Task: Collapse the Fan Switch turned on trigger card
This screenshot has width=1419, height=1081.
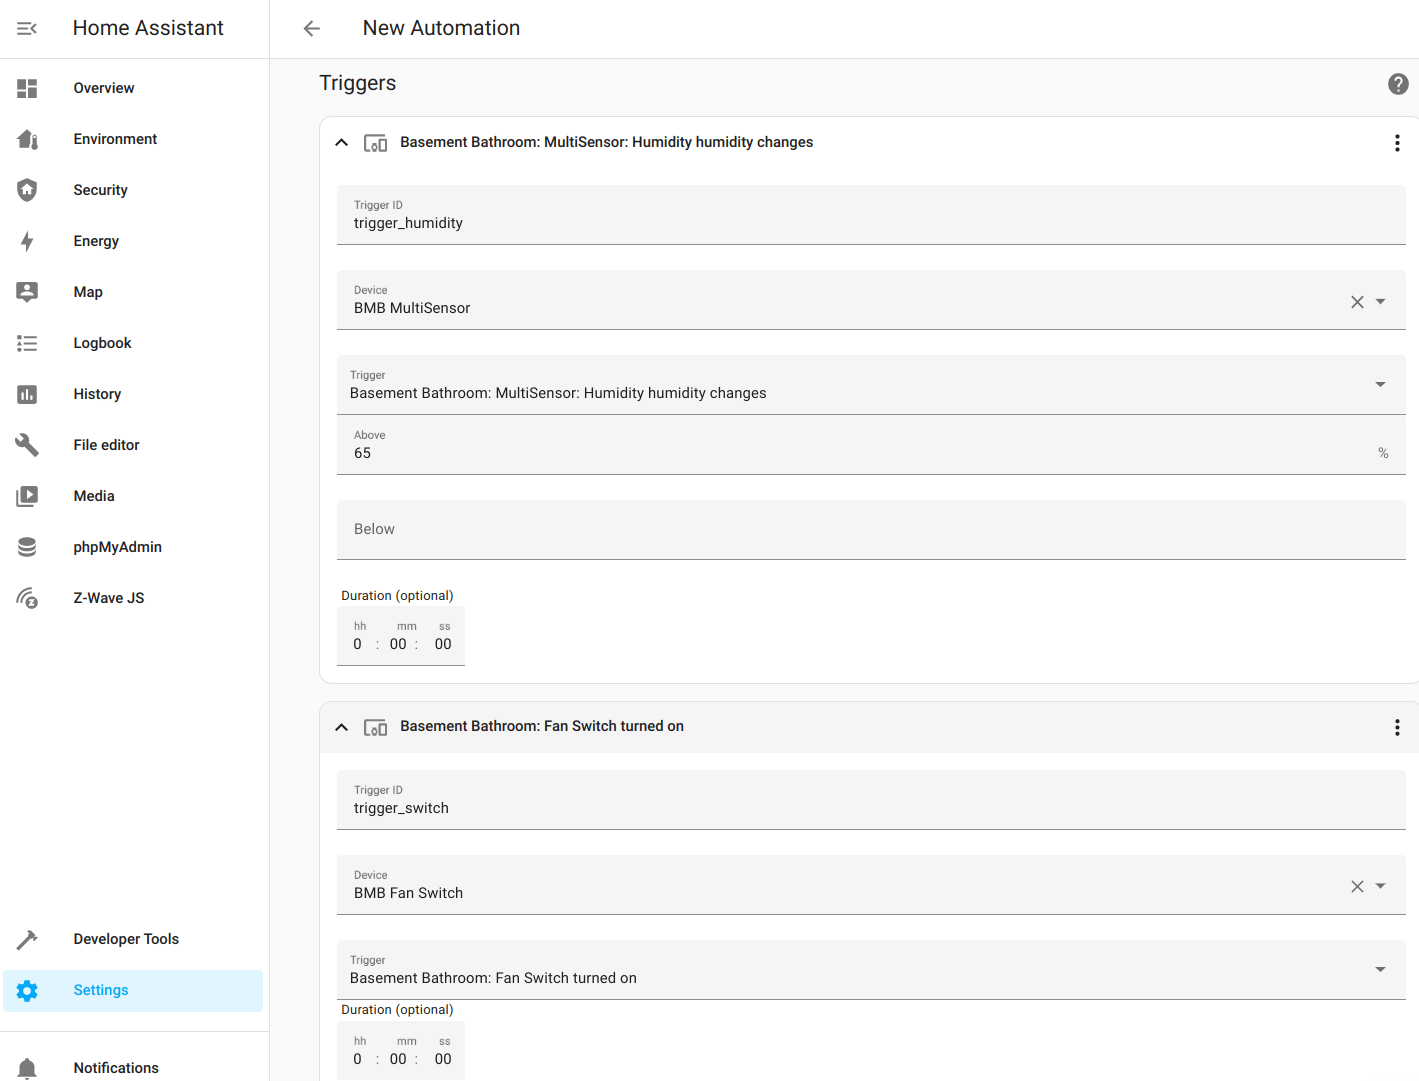Action: tap(342, 727)
